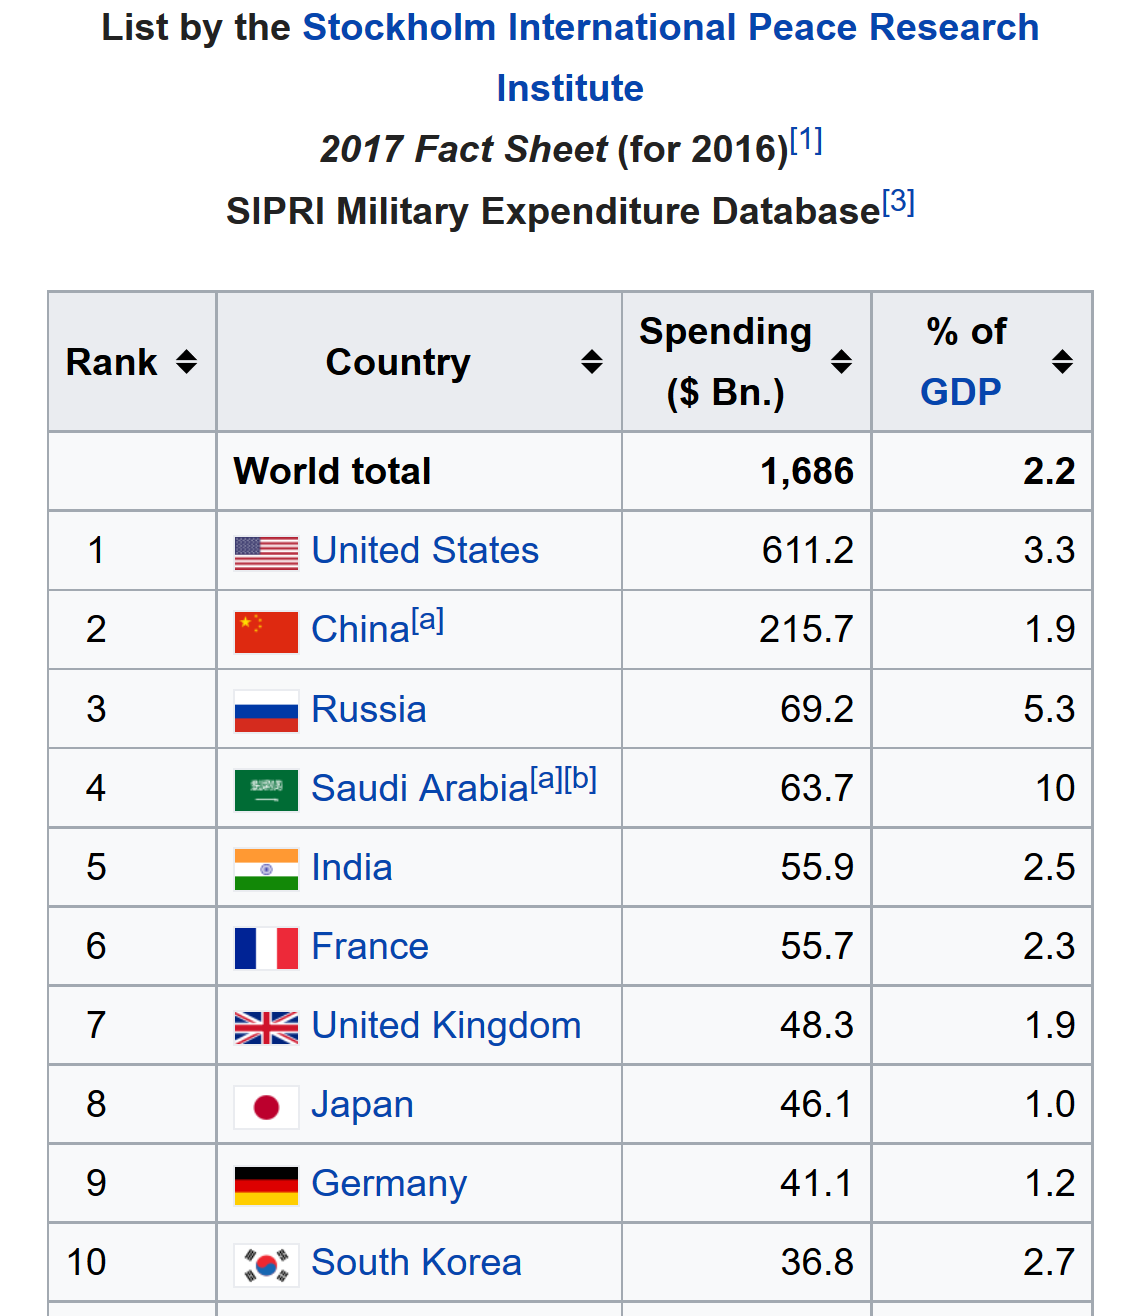This screenshot has height=1316, width=1138.
Task: Open the France country link
Action: (370, 946)
